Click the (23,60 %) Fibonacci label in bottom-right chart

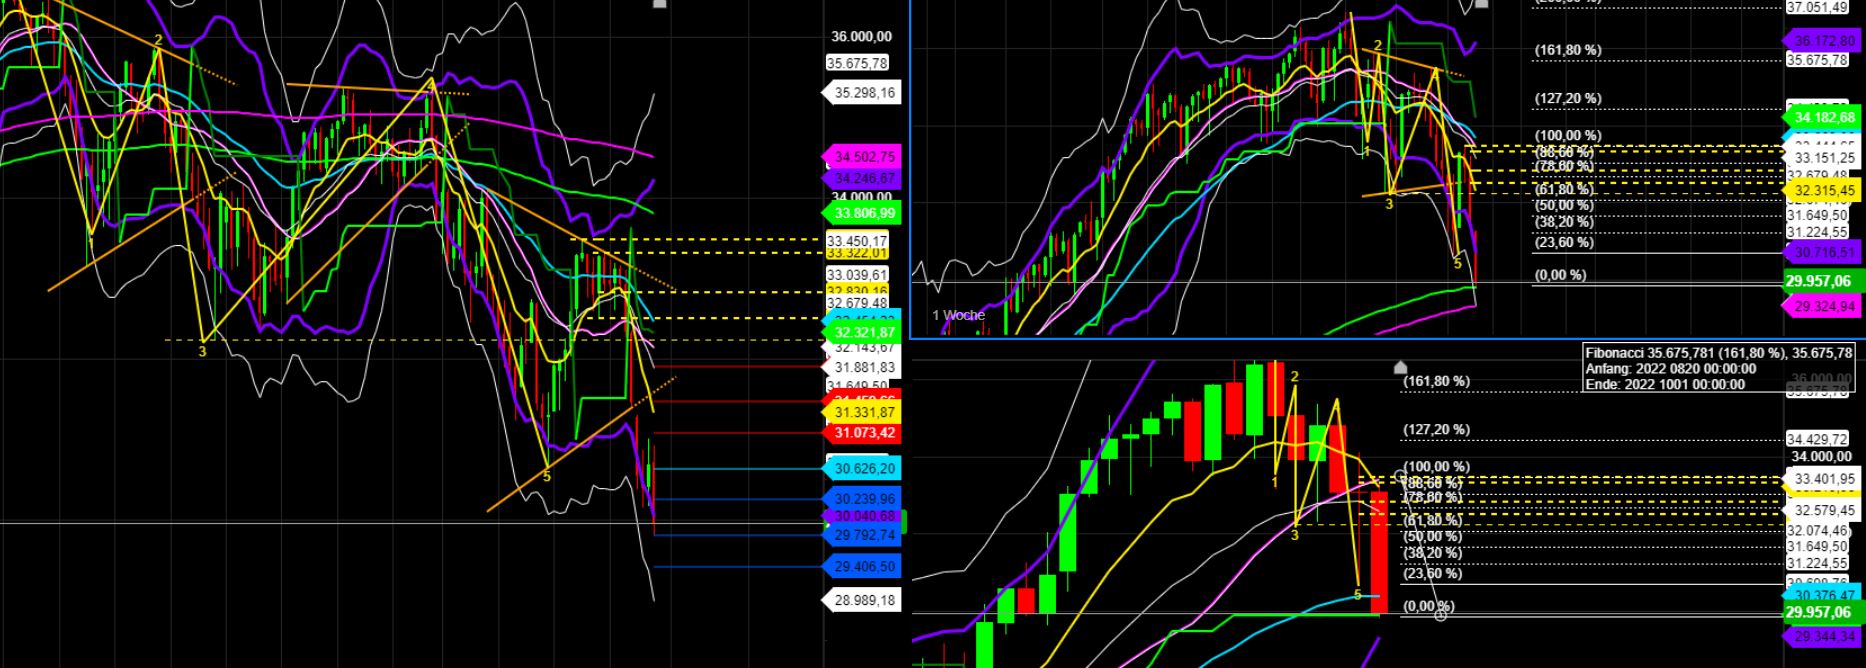[x=1433, y=573]
